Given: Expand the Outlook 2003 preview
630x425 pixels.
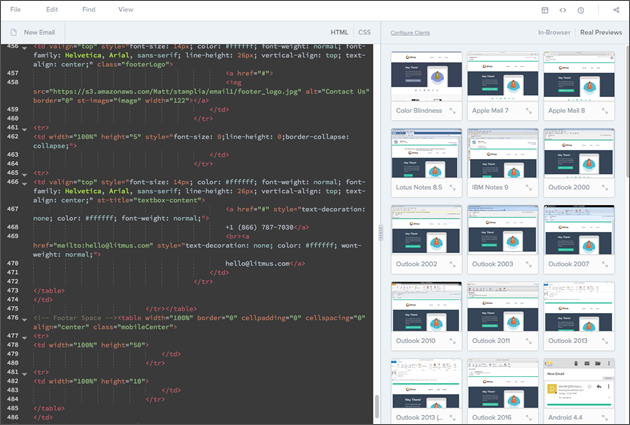Looking at the screenshot, I should click(529, 264).
